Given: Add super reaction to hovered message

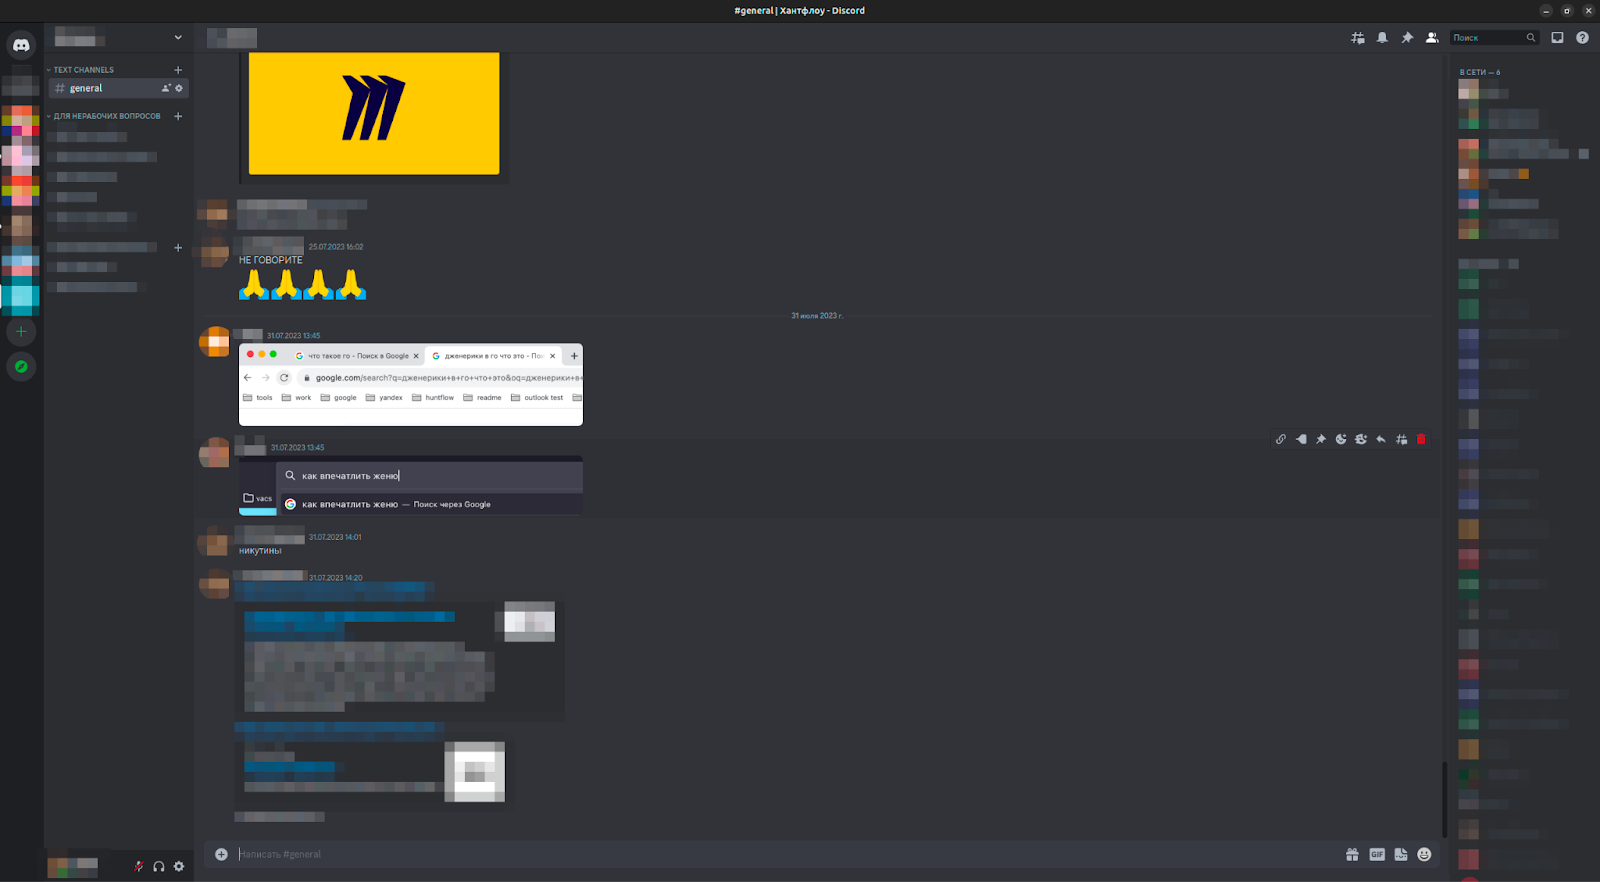Looking at the screenshot, I should pos(1361,439).
